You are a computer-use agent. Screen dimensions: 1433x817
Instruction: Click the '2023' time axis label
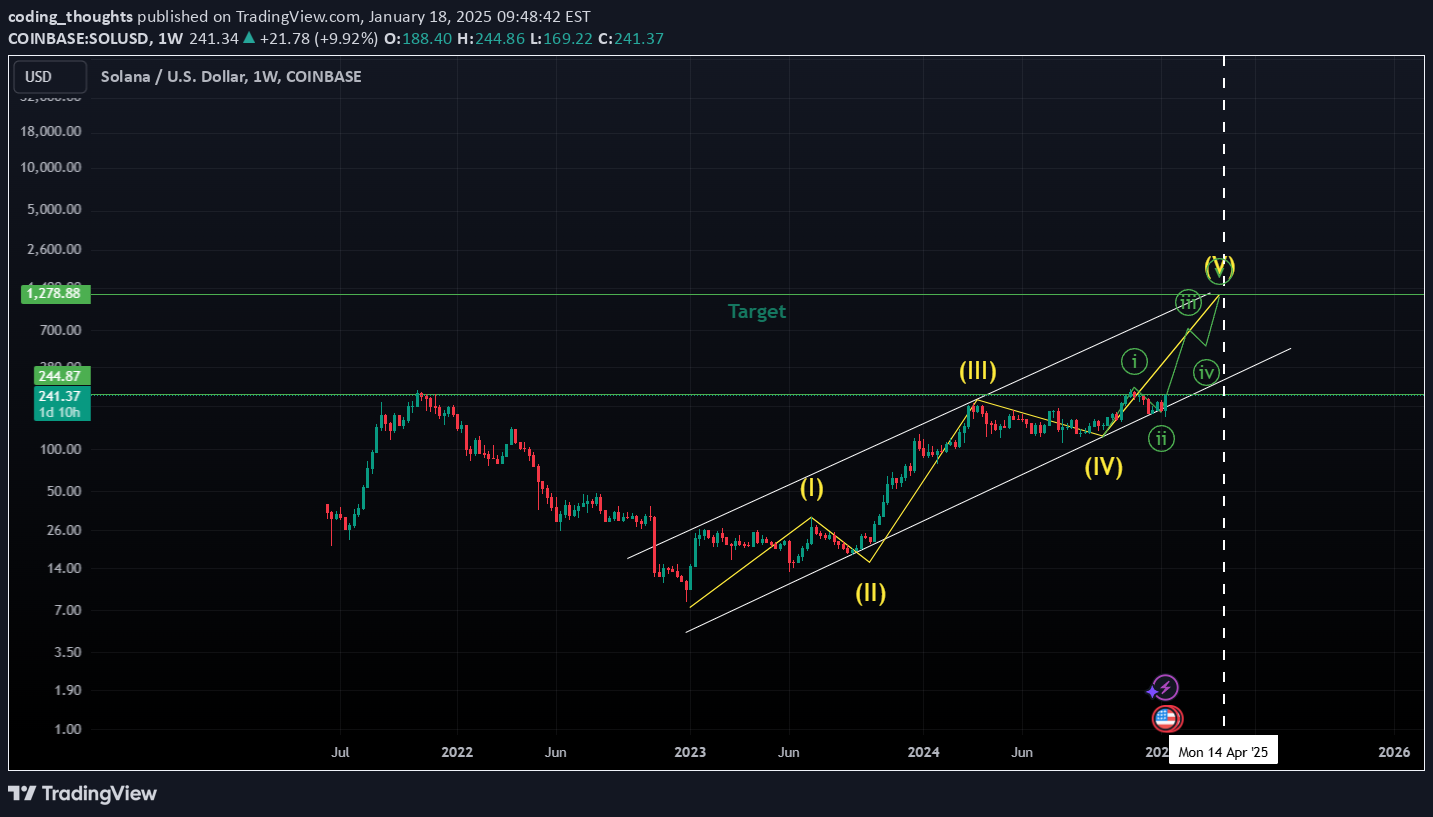[x=690, y=752]
